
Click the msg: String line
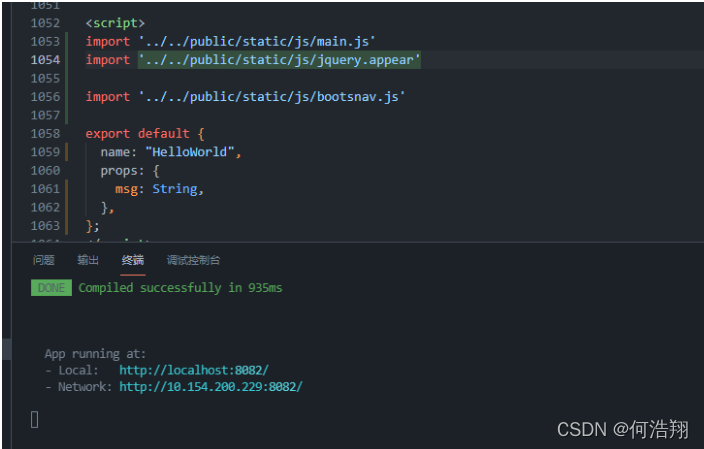(x=159, y=189)
